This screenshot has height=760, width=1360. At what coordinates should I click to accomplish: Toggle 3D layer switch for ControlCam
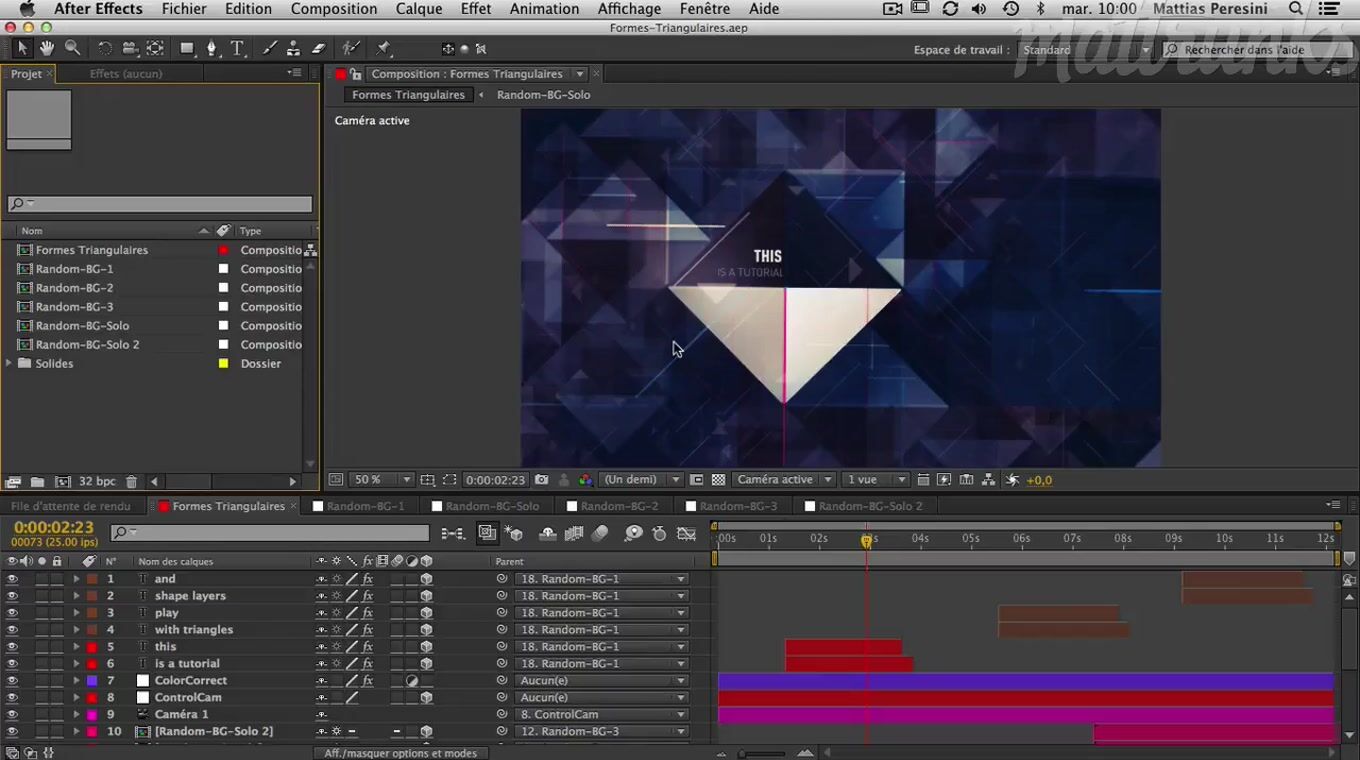coord(427,698)
